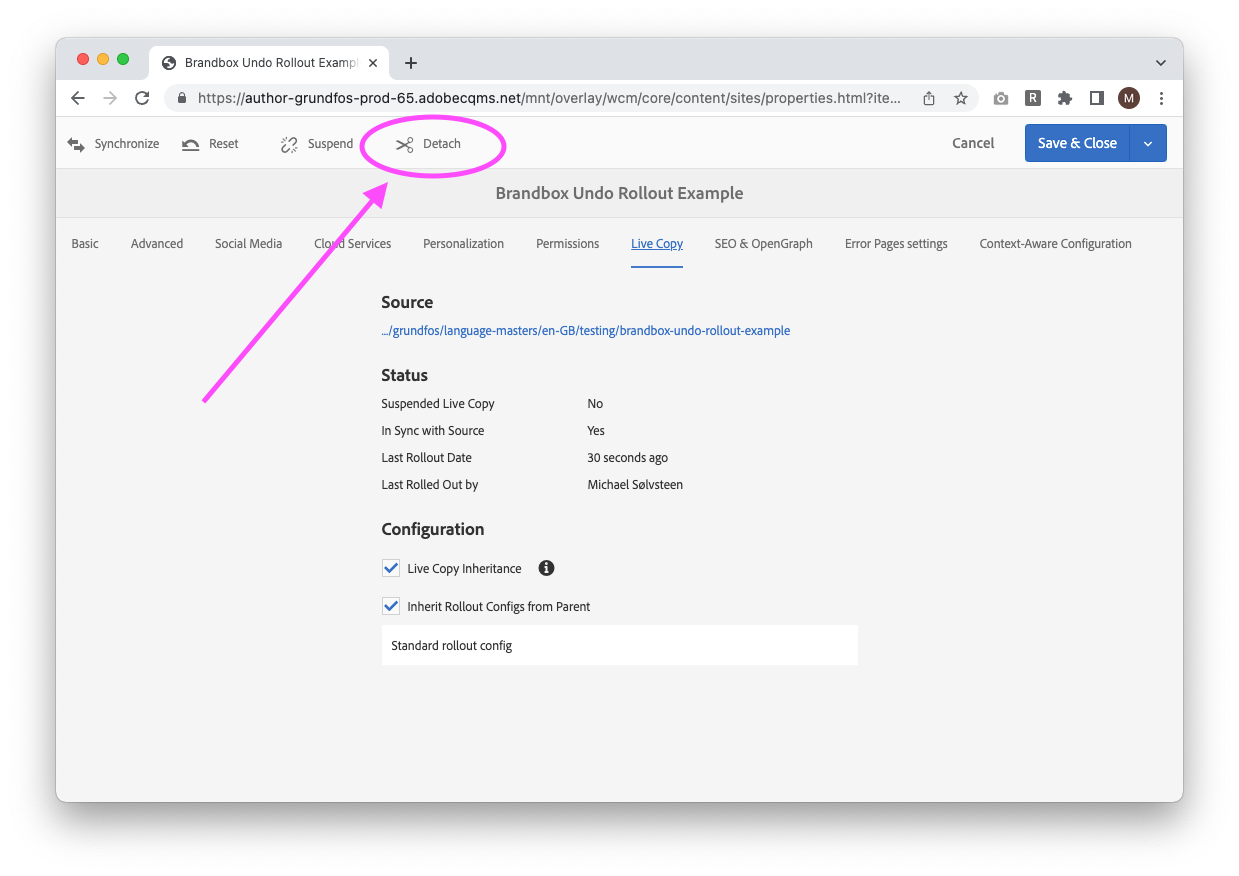
Task: Toggle the Live Copy Inheritance checkbox
Action: (391, 568)
